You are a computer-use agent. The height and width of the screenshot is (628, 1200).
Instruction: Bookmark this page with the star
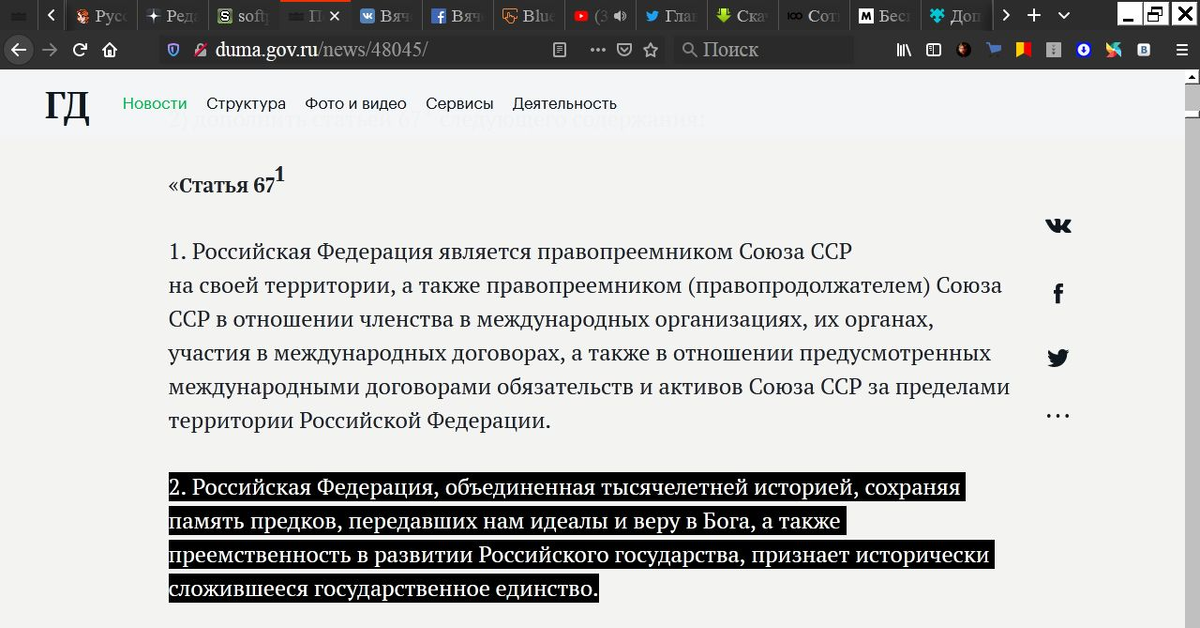point(651,49)
